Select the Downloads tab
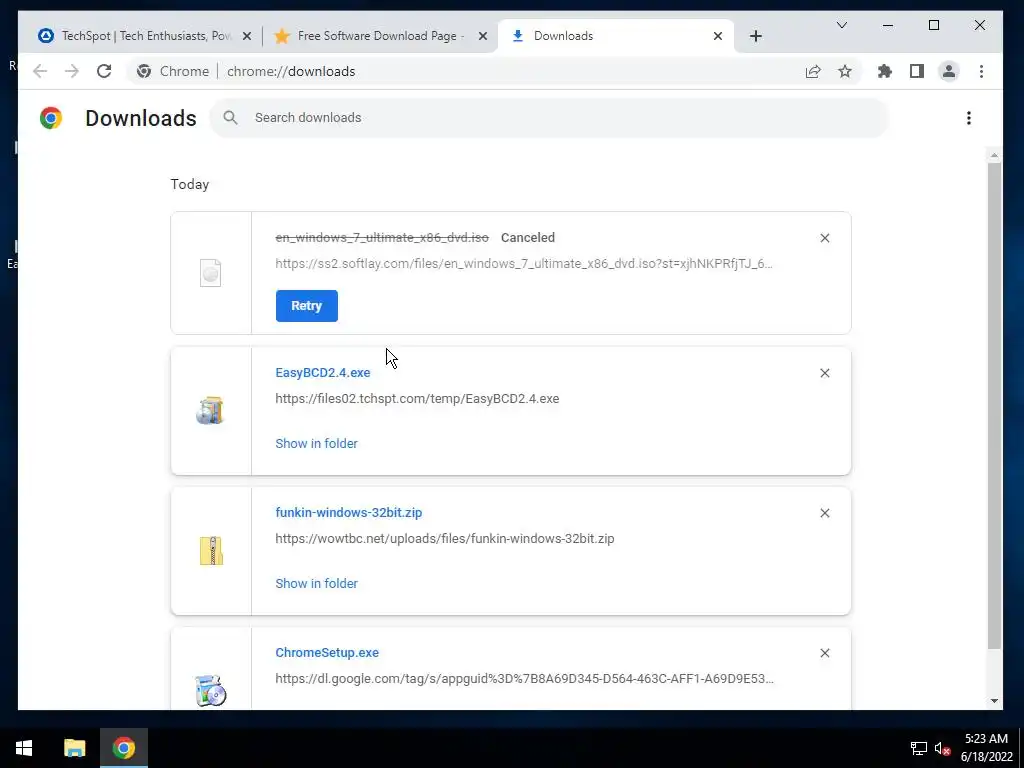 (x=616, y=36)
